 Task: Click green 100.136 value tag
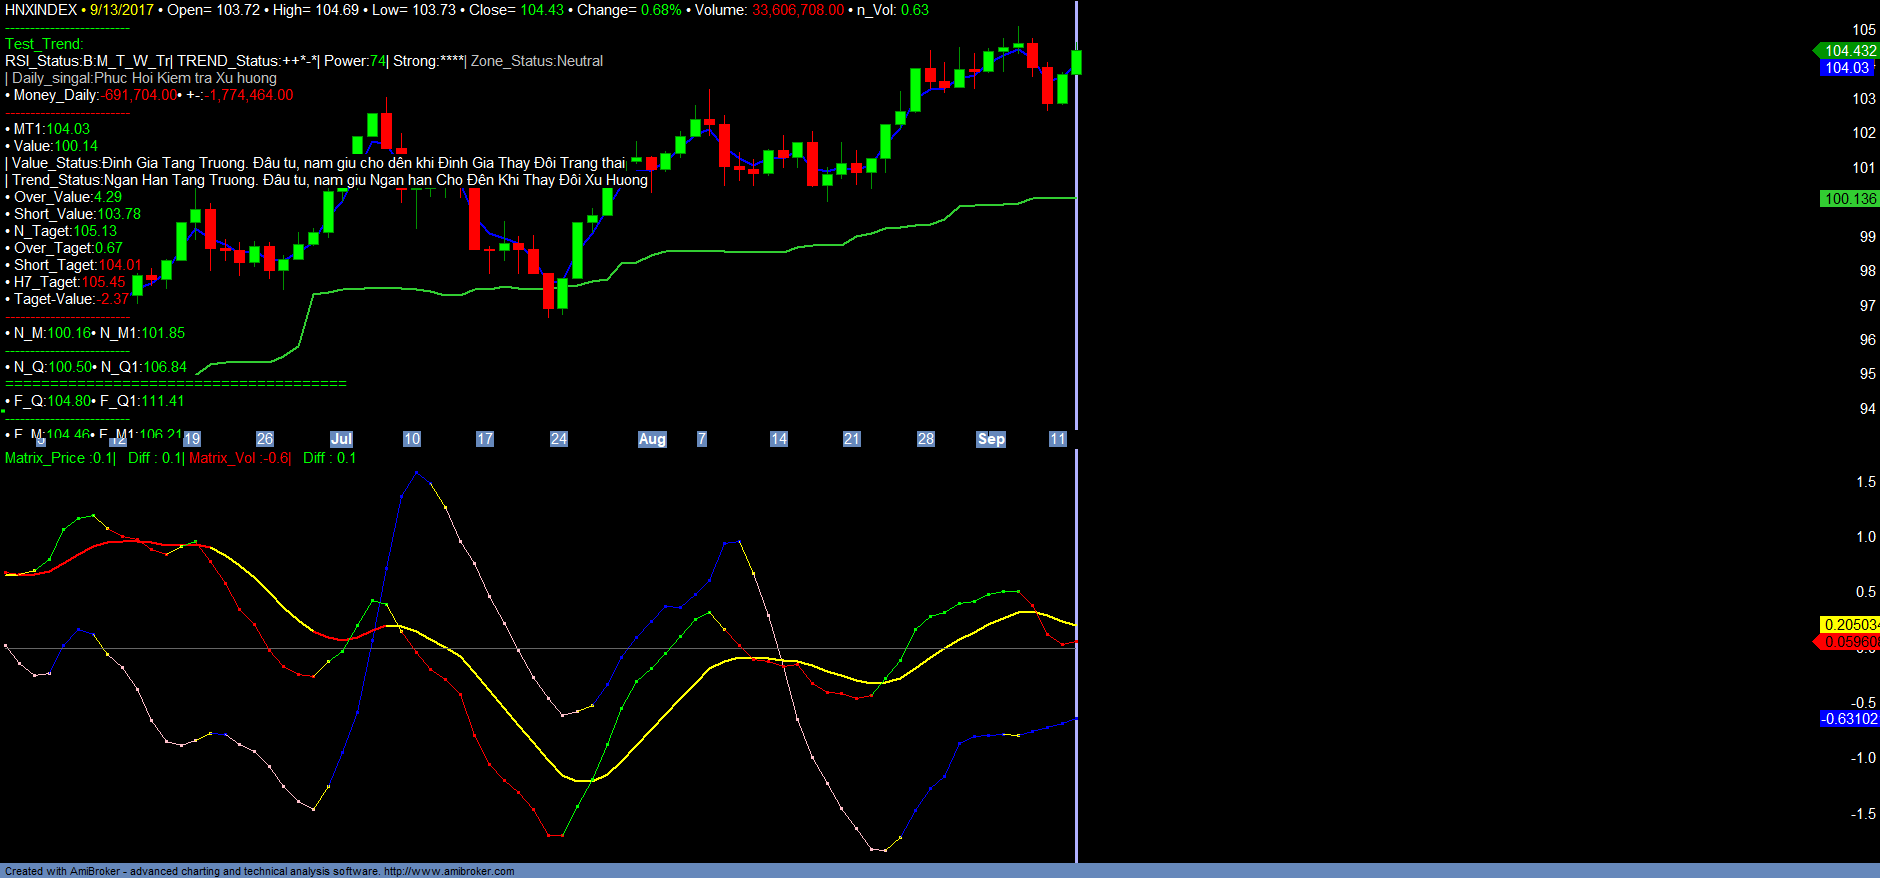pos(1850,199)
